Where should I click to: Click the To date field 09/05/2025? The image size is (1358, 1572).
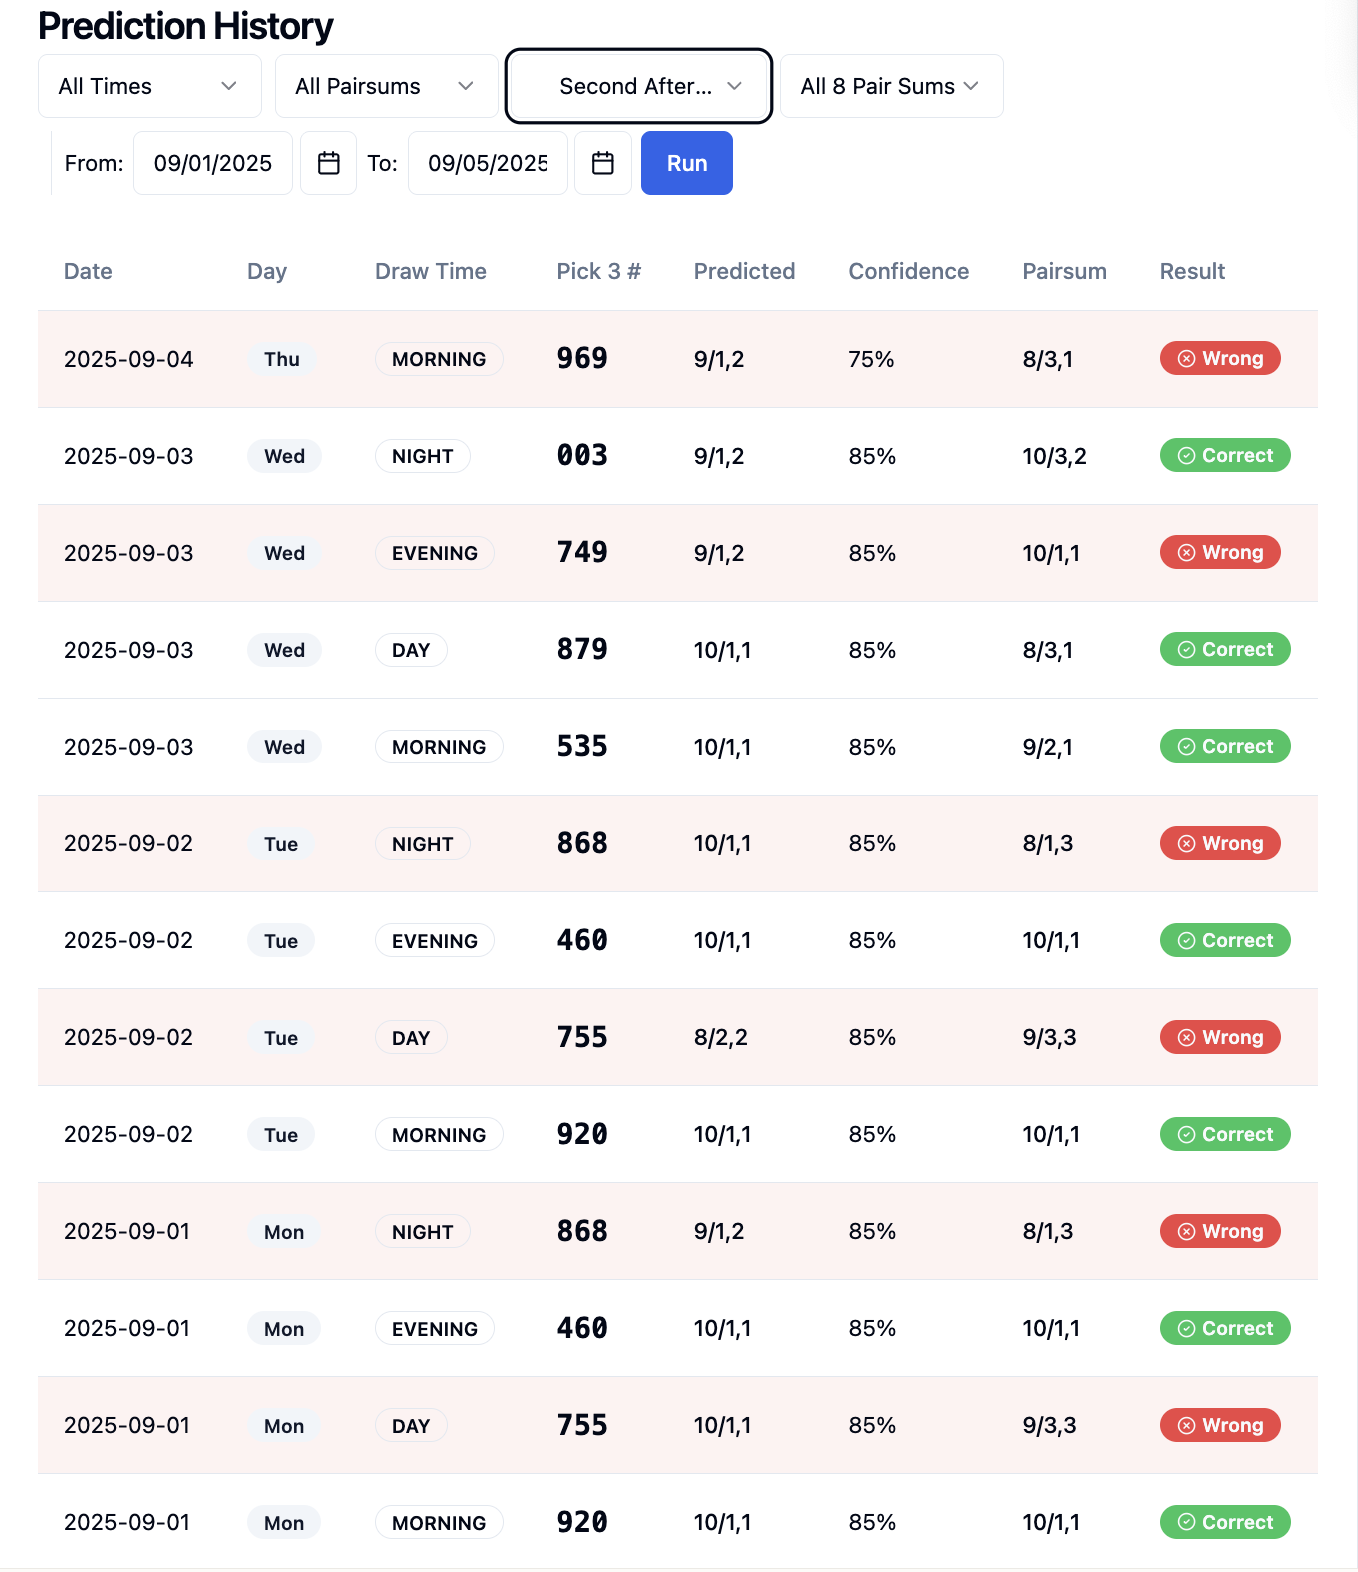(x=488, y=163)
